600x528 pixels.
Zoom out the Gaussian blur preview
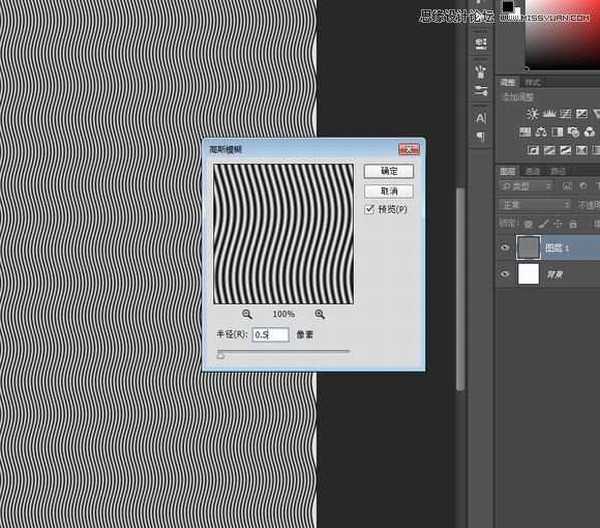(x=246, y=314)
